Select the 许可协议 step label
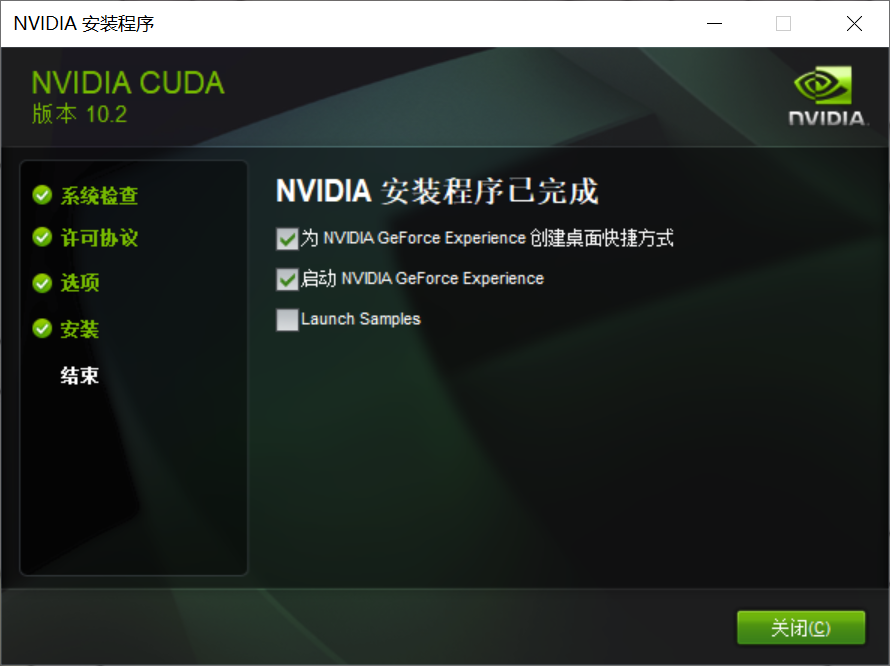The image size is (890, 666). pyautogui.click(x=99, y=238)
